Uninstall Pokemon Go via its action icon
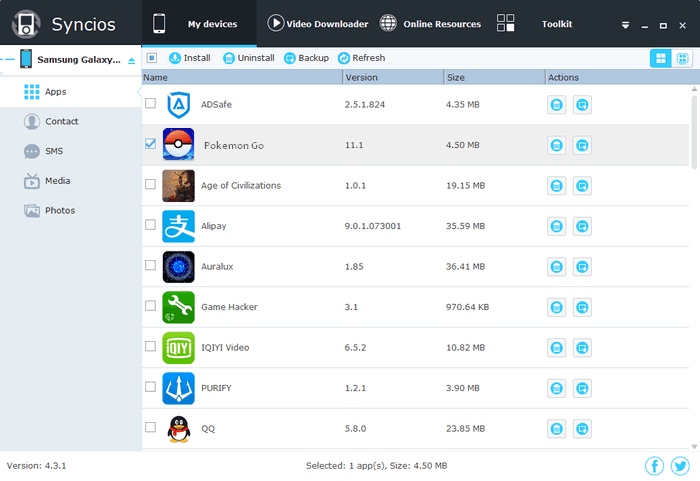Viewport: 700px width, 481px height. tap(556, 145)
